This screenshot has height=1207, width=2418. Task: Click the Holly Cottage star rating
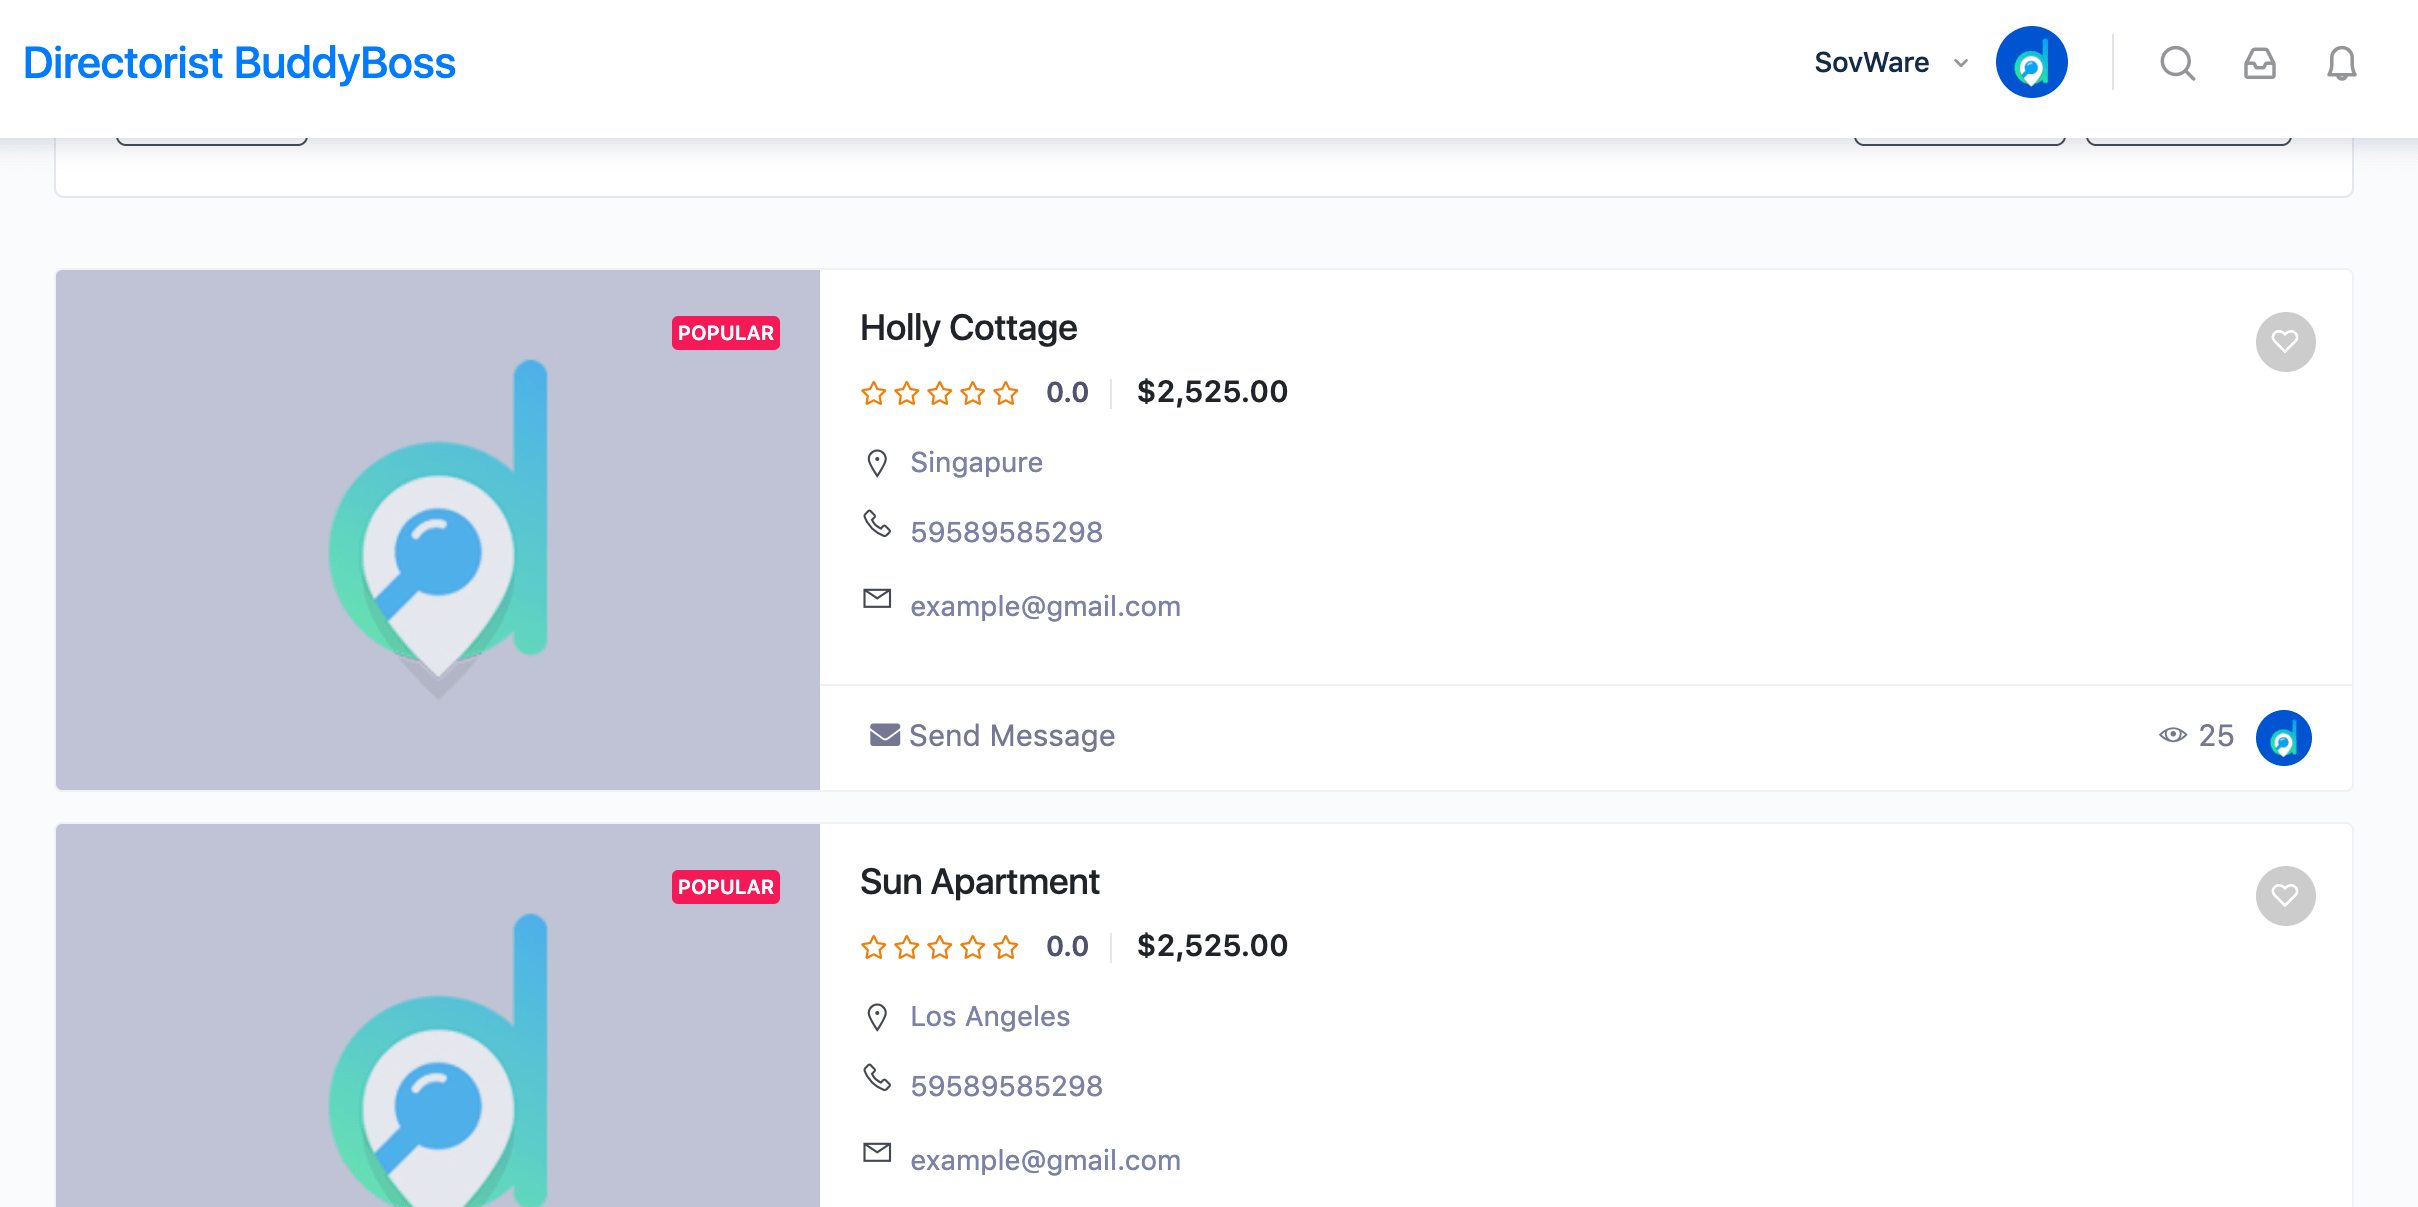pos(939,393)
